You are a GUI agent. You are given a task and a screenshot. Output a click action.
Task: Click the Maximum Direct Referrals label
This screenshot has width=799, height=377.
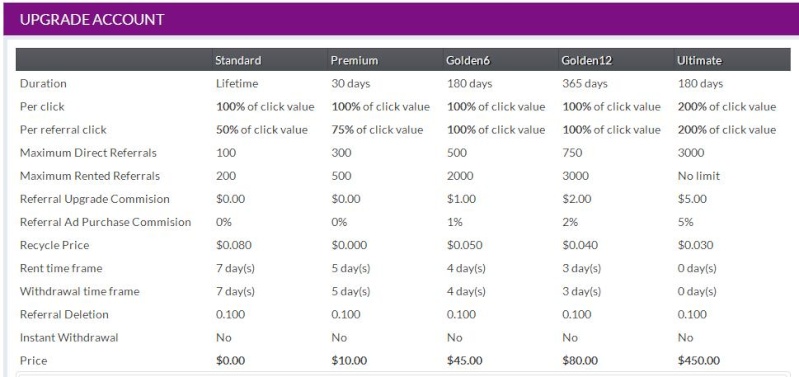(x=88, y=153)
